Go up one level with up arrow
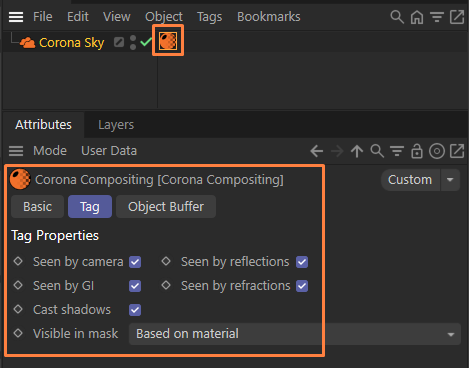Viewport: 469px width, 368px height. [357, 151]
